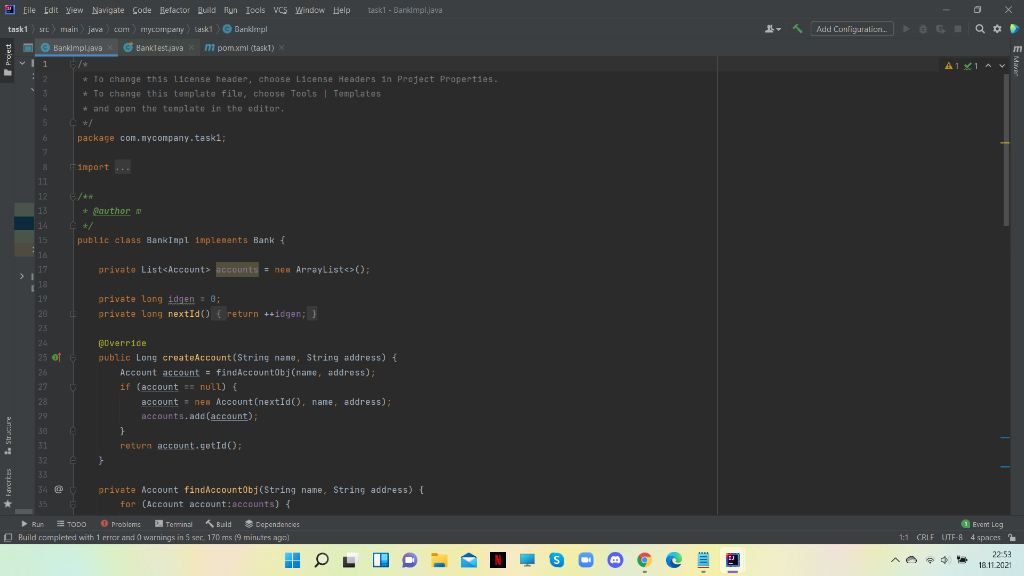Click the Settings gear in the toolbar

[x=997, y=29]
